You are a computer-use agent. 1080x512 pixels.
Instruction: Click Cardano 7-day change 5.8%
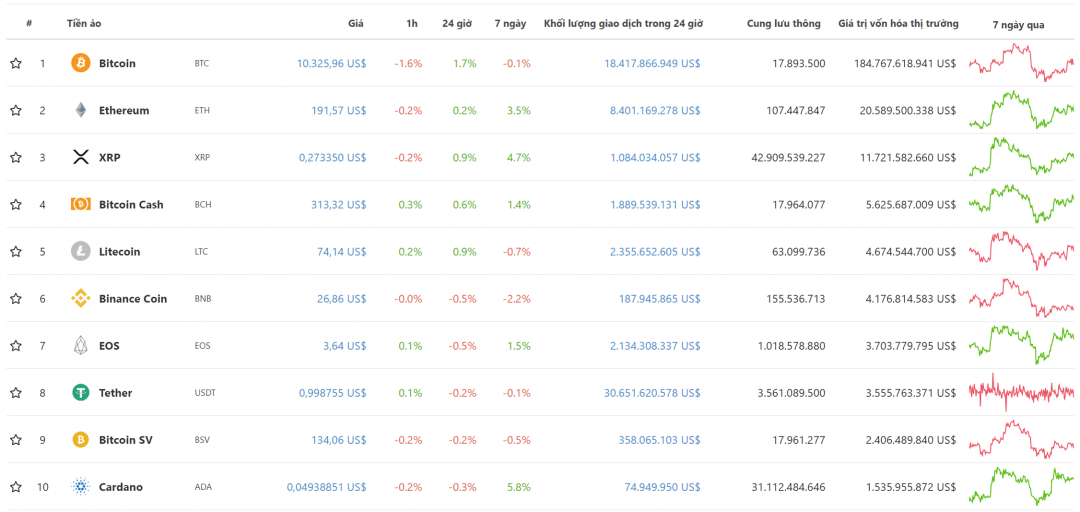[x=518, y=487]
